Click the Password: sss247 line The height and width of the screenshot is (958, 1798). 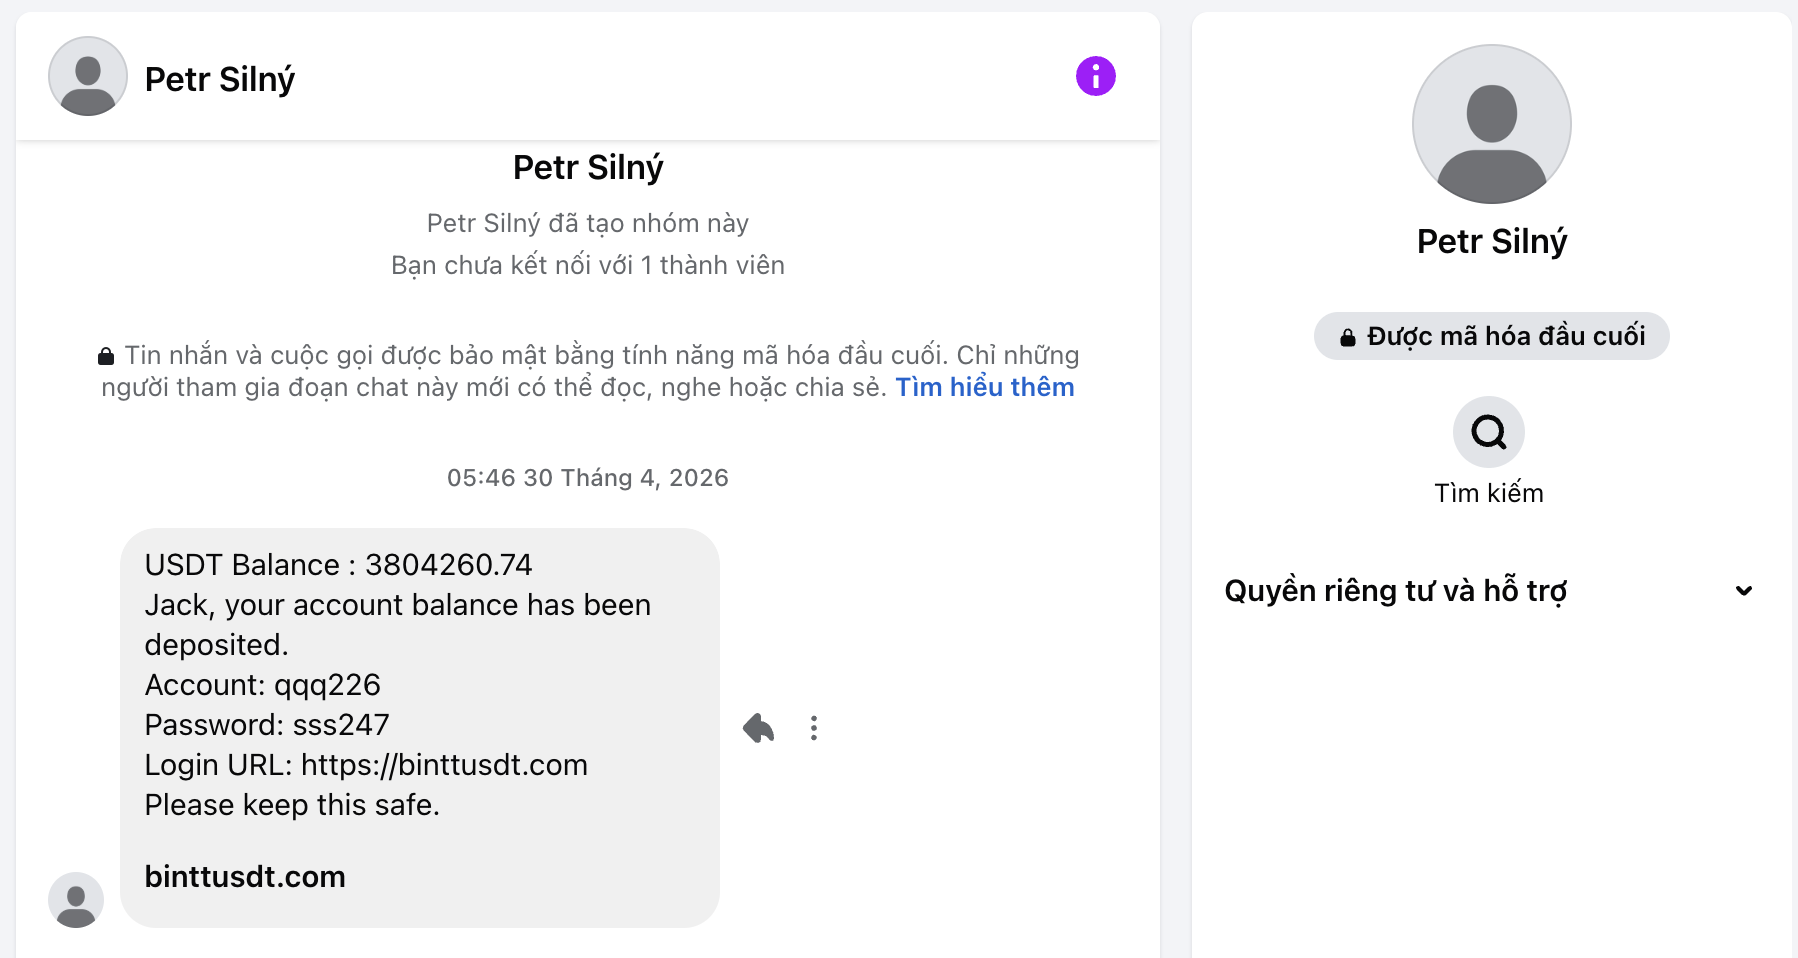click(x=267, y=725)
